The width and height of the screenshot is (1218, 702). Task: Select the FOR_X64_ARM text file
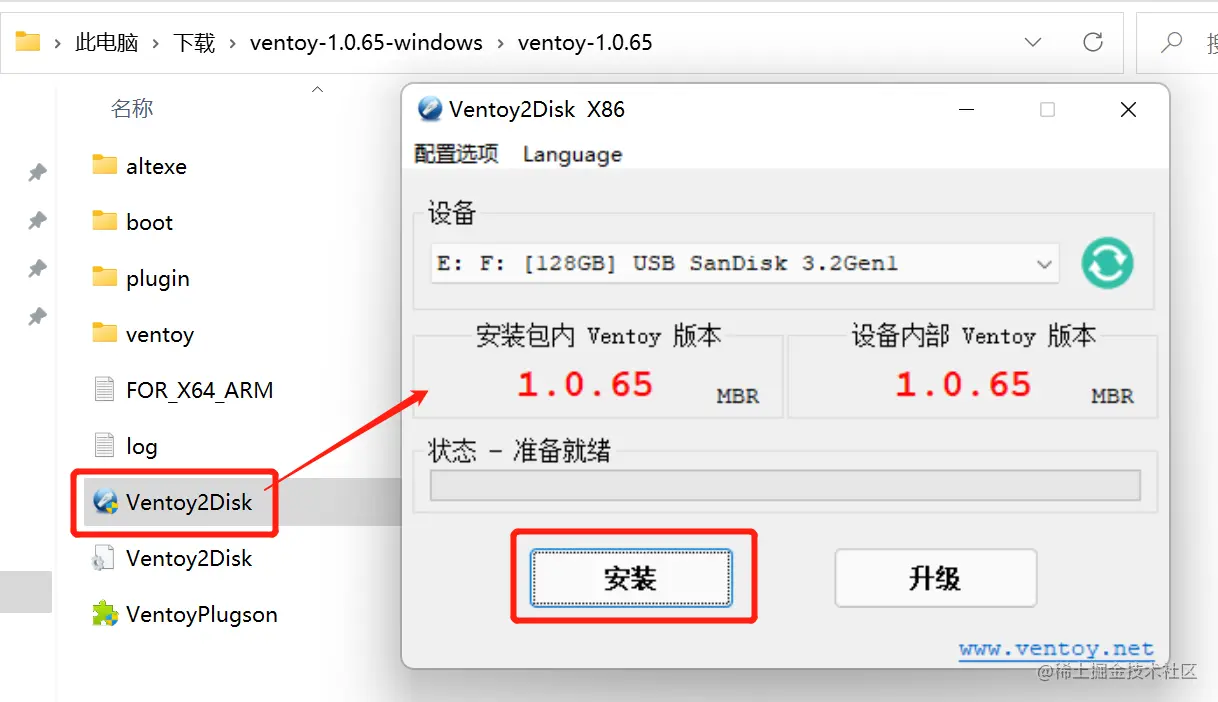coord(183,390)
